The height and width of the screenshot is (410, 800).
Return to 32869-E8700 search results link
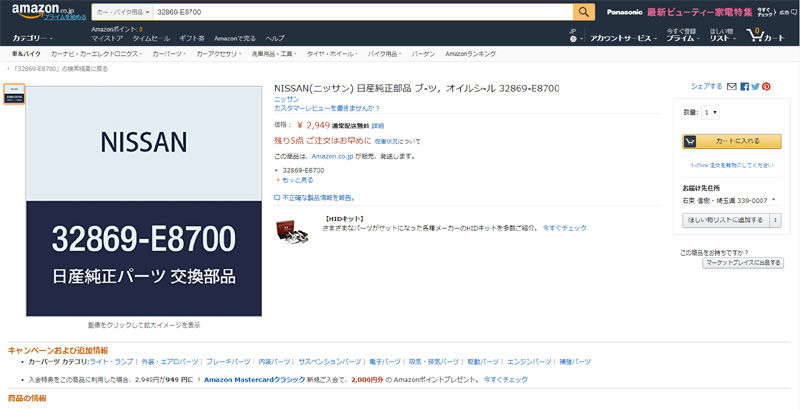pyautogui.click(x=60, y=69)
